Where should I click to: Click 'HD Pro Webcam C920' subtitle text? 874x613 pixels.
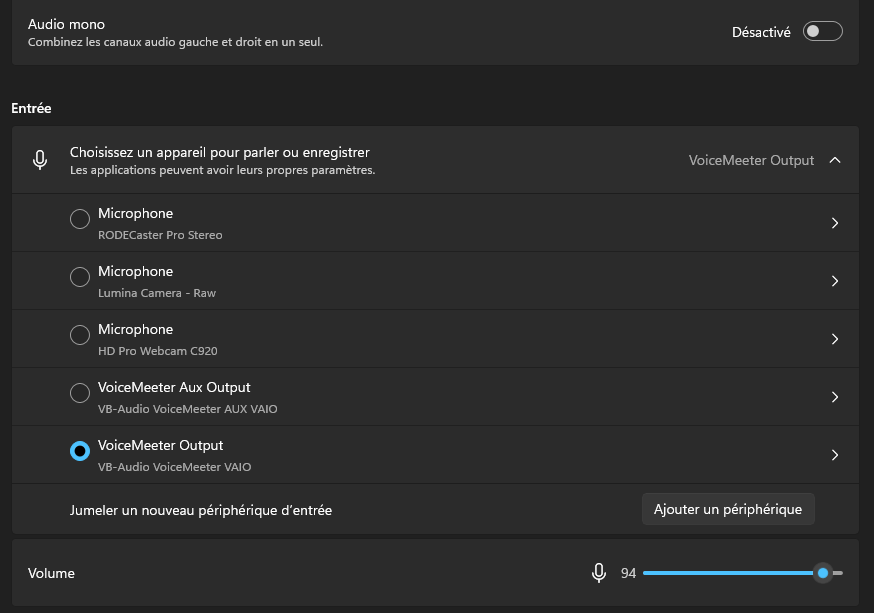158,351
